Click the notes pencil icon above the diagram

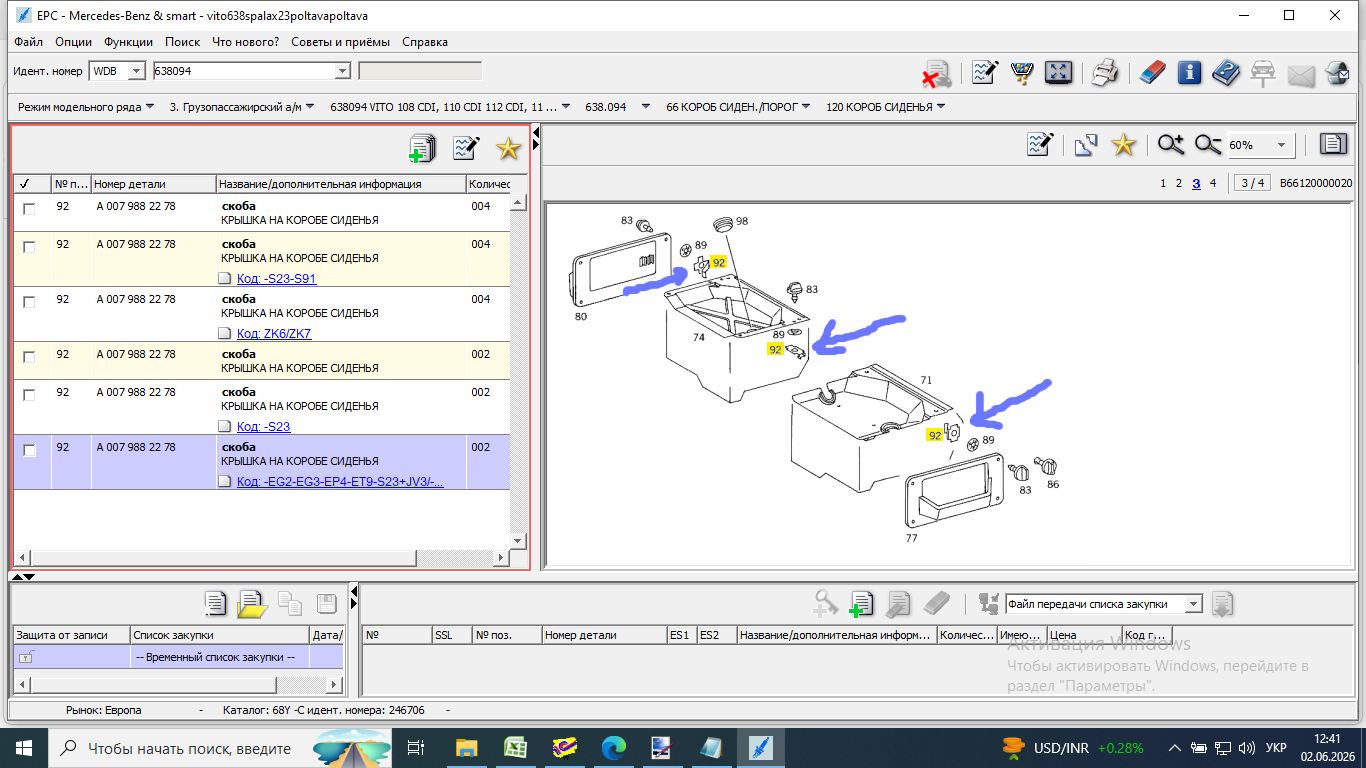[1040, 145]
